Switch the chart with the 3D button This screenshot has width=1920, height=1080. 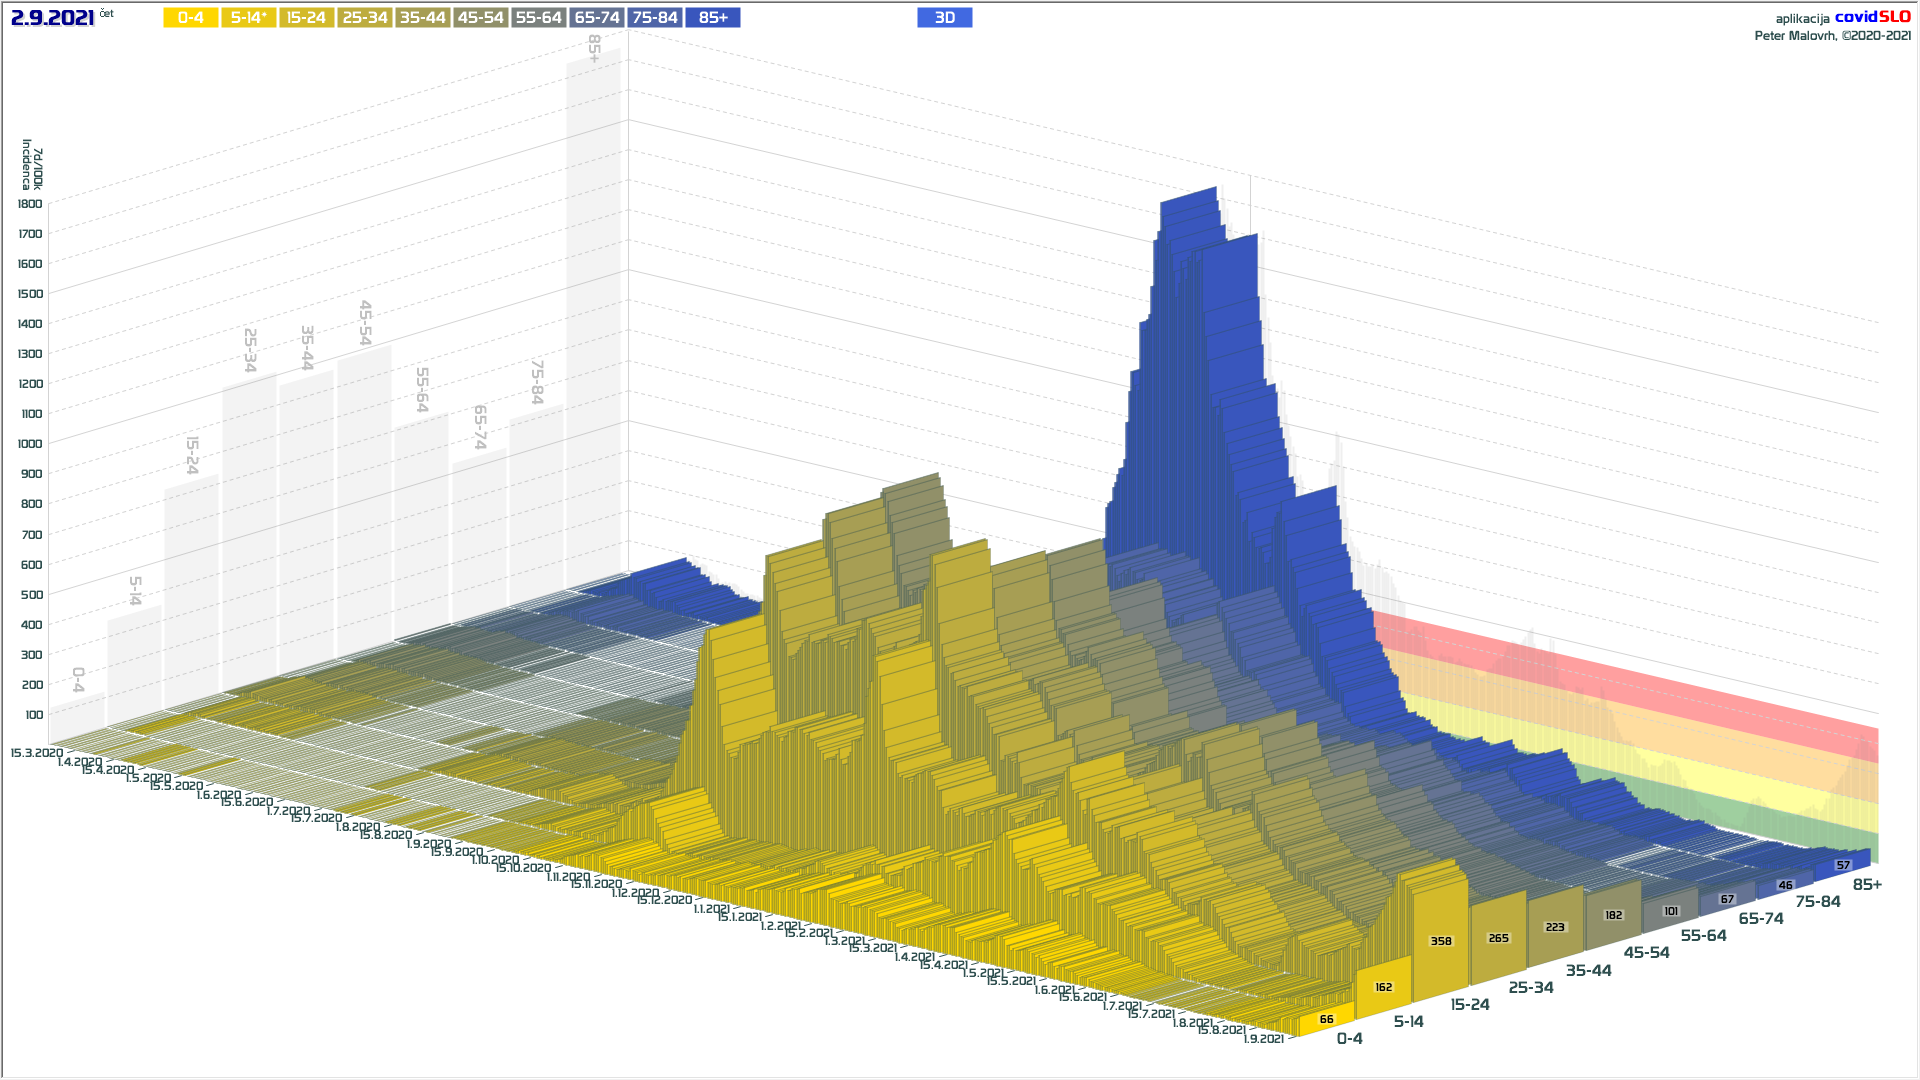[x=944, y=18]
